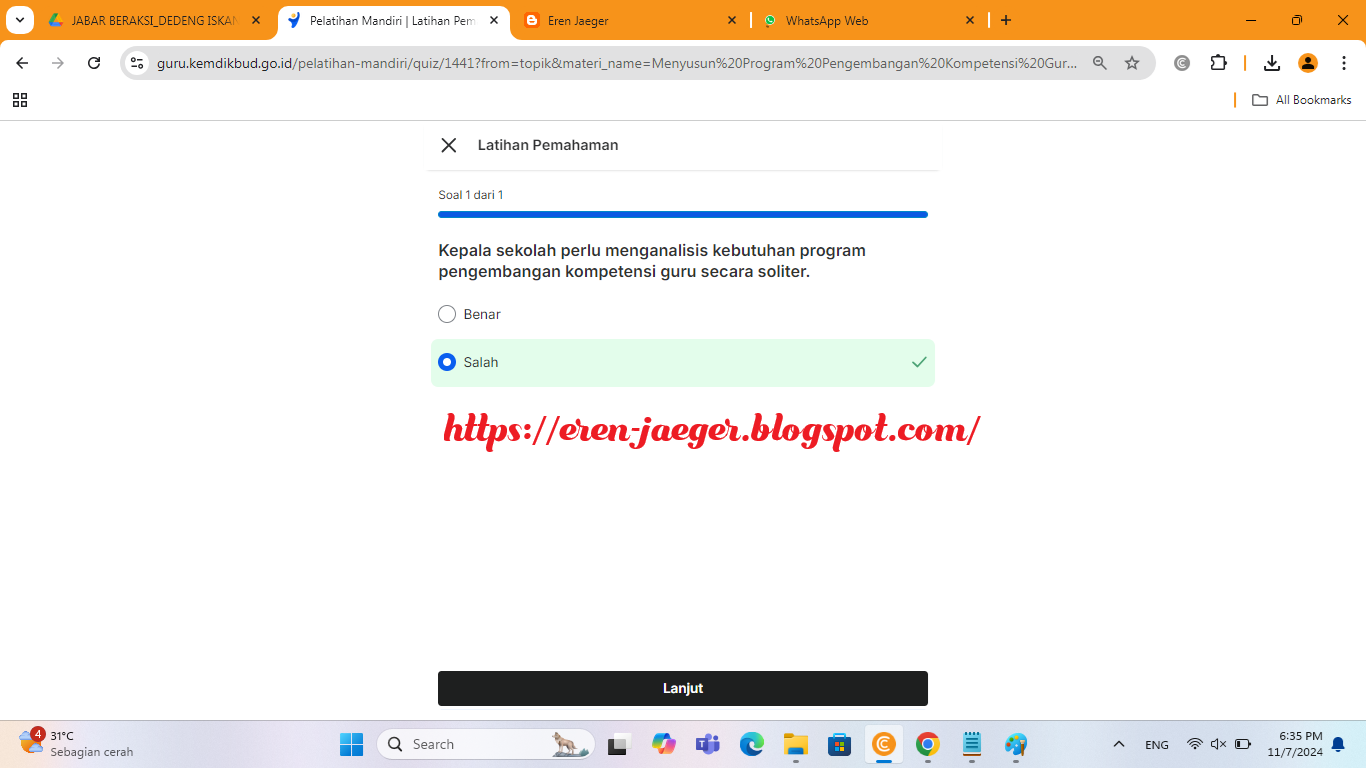This screenshot has width=1366, height=768.
Task: Open battery status icon
Action: pos(1243,744)
